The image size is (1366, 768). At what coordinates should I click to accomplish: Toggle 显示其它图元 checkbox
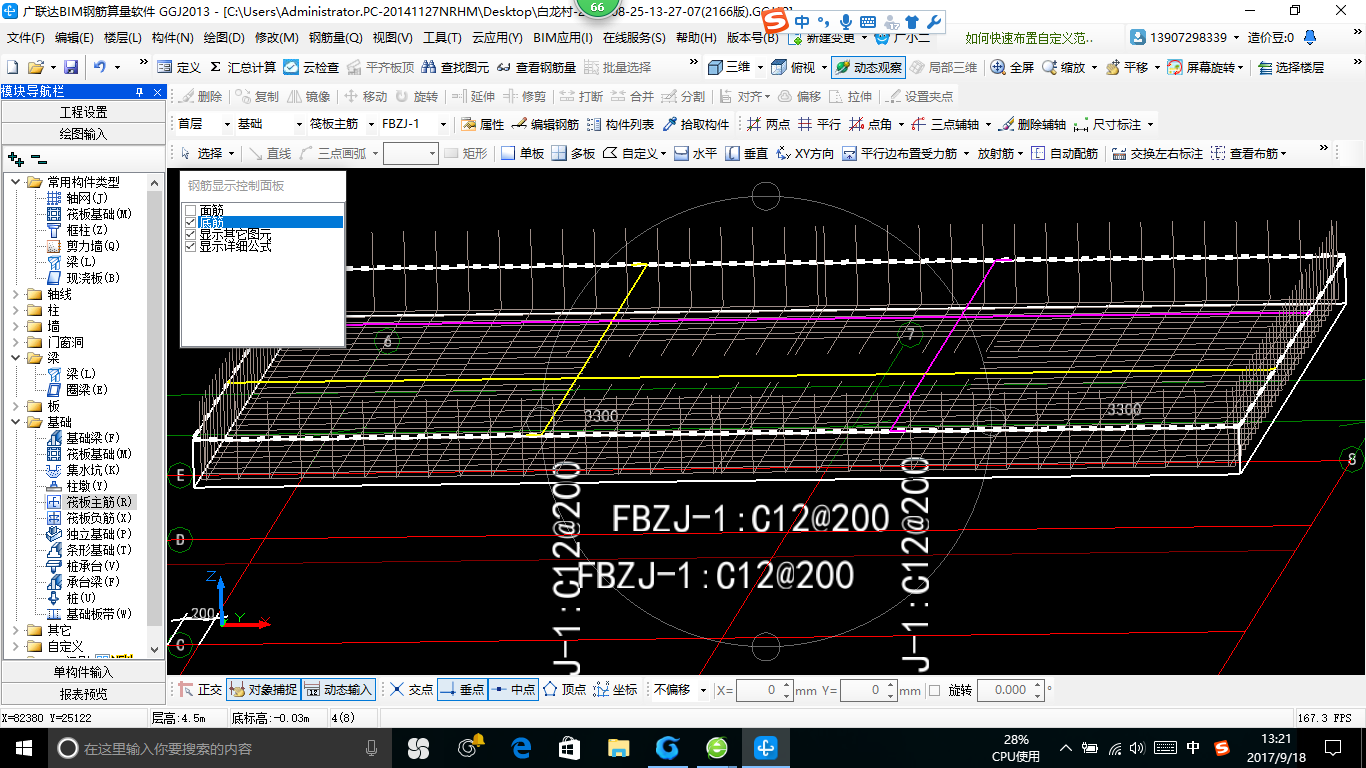(x=191, y=234)
